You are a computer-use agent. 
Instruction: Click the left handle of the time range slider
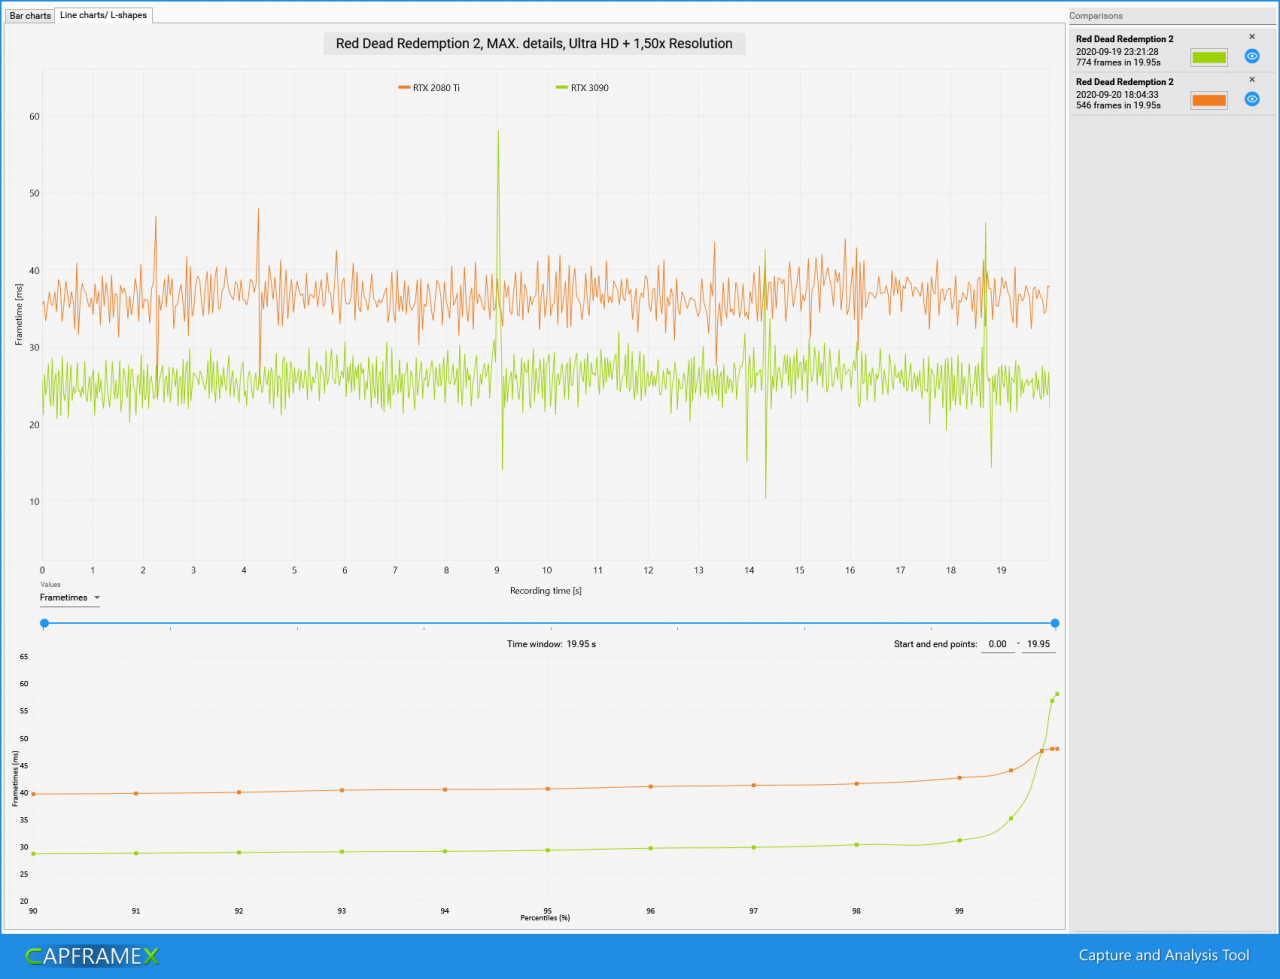pos(44,623)
